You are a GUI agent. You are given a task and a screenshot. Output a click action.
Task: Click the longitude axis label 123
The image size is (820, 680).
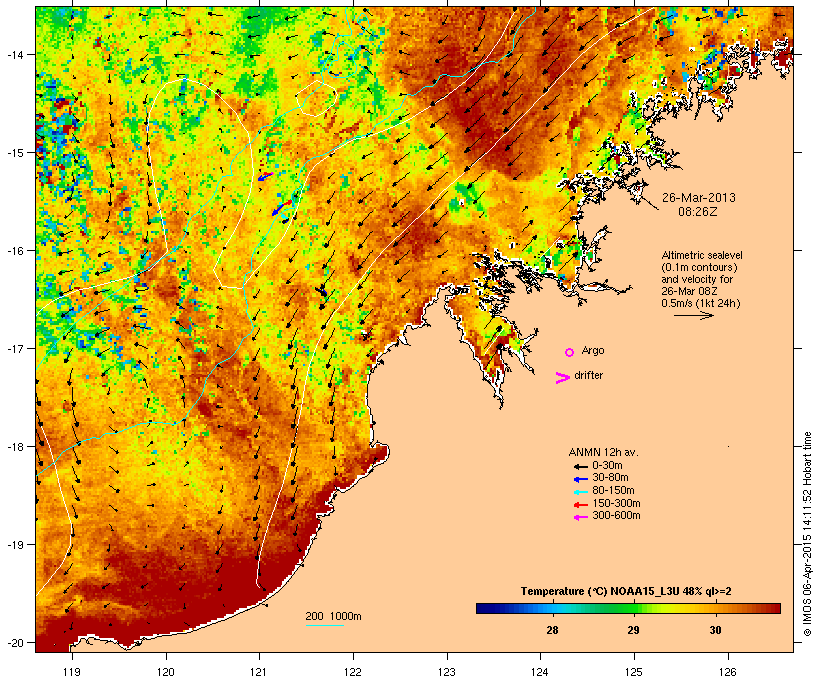coord(447,672)
